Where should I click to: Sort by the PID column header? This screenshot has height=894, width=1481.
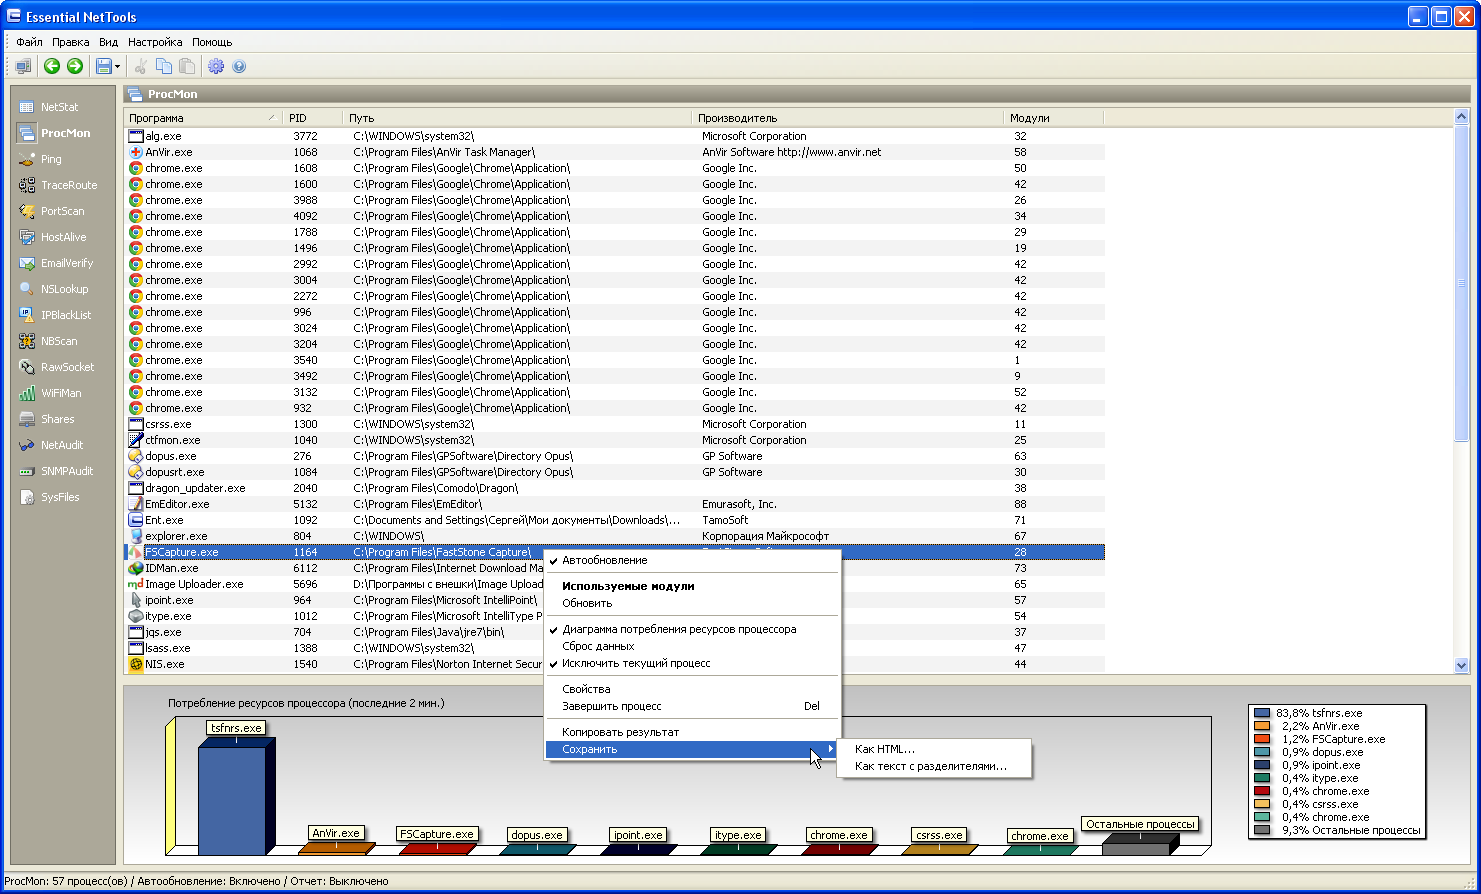pyautogui.click(x=312, y=118)
